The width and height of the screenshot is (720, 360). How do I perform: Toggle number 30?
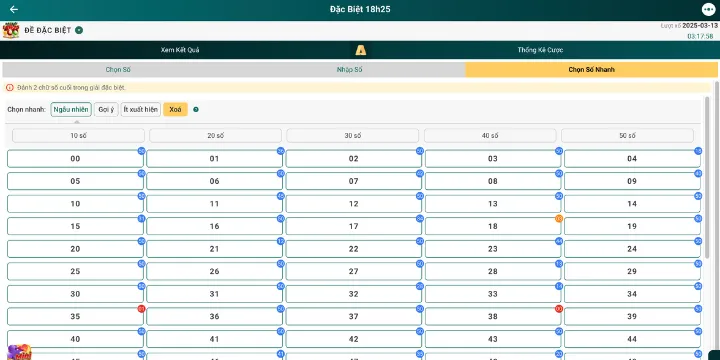click(75, 294)
